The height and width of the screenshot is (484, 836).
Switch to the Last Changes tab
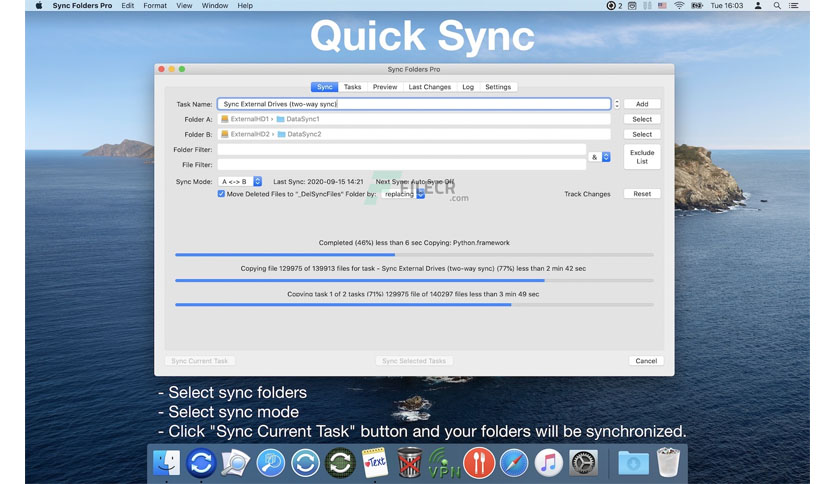430,87
